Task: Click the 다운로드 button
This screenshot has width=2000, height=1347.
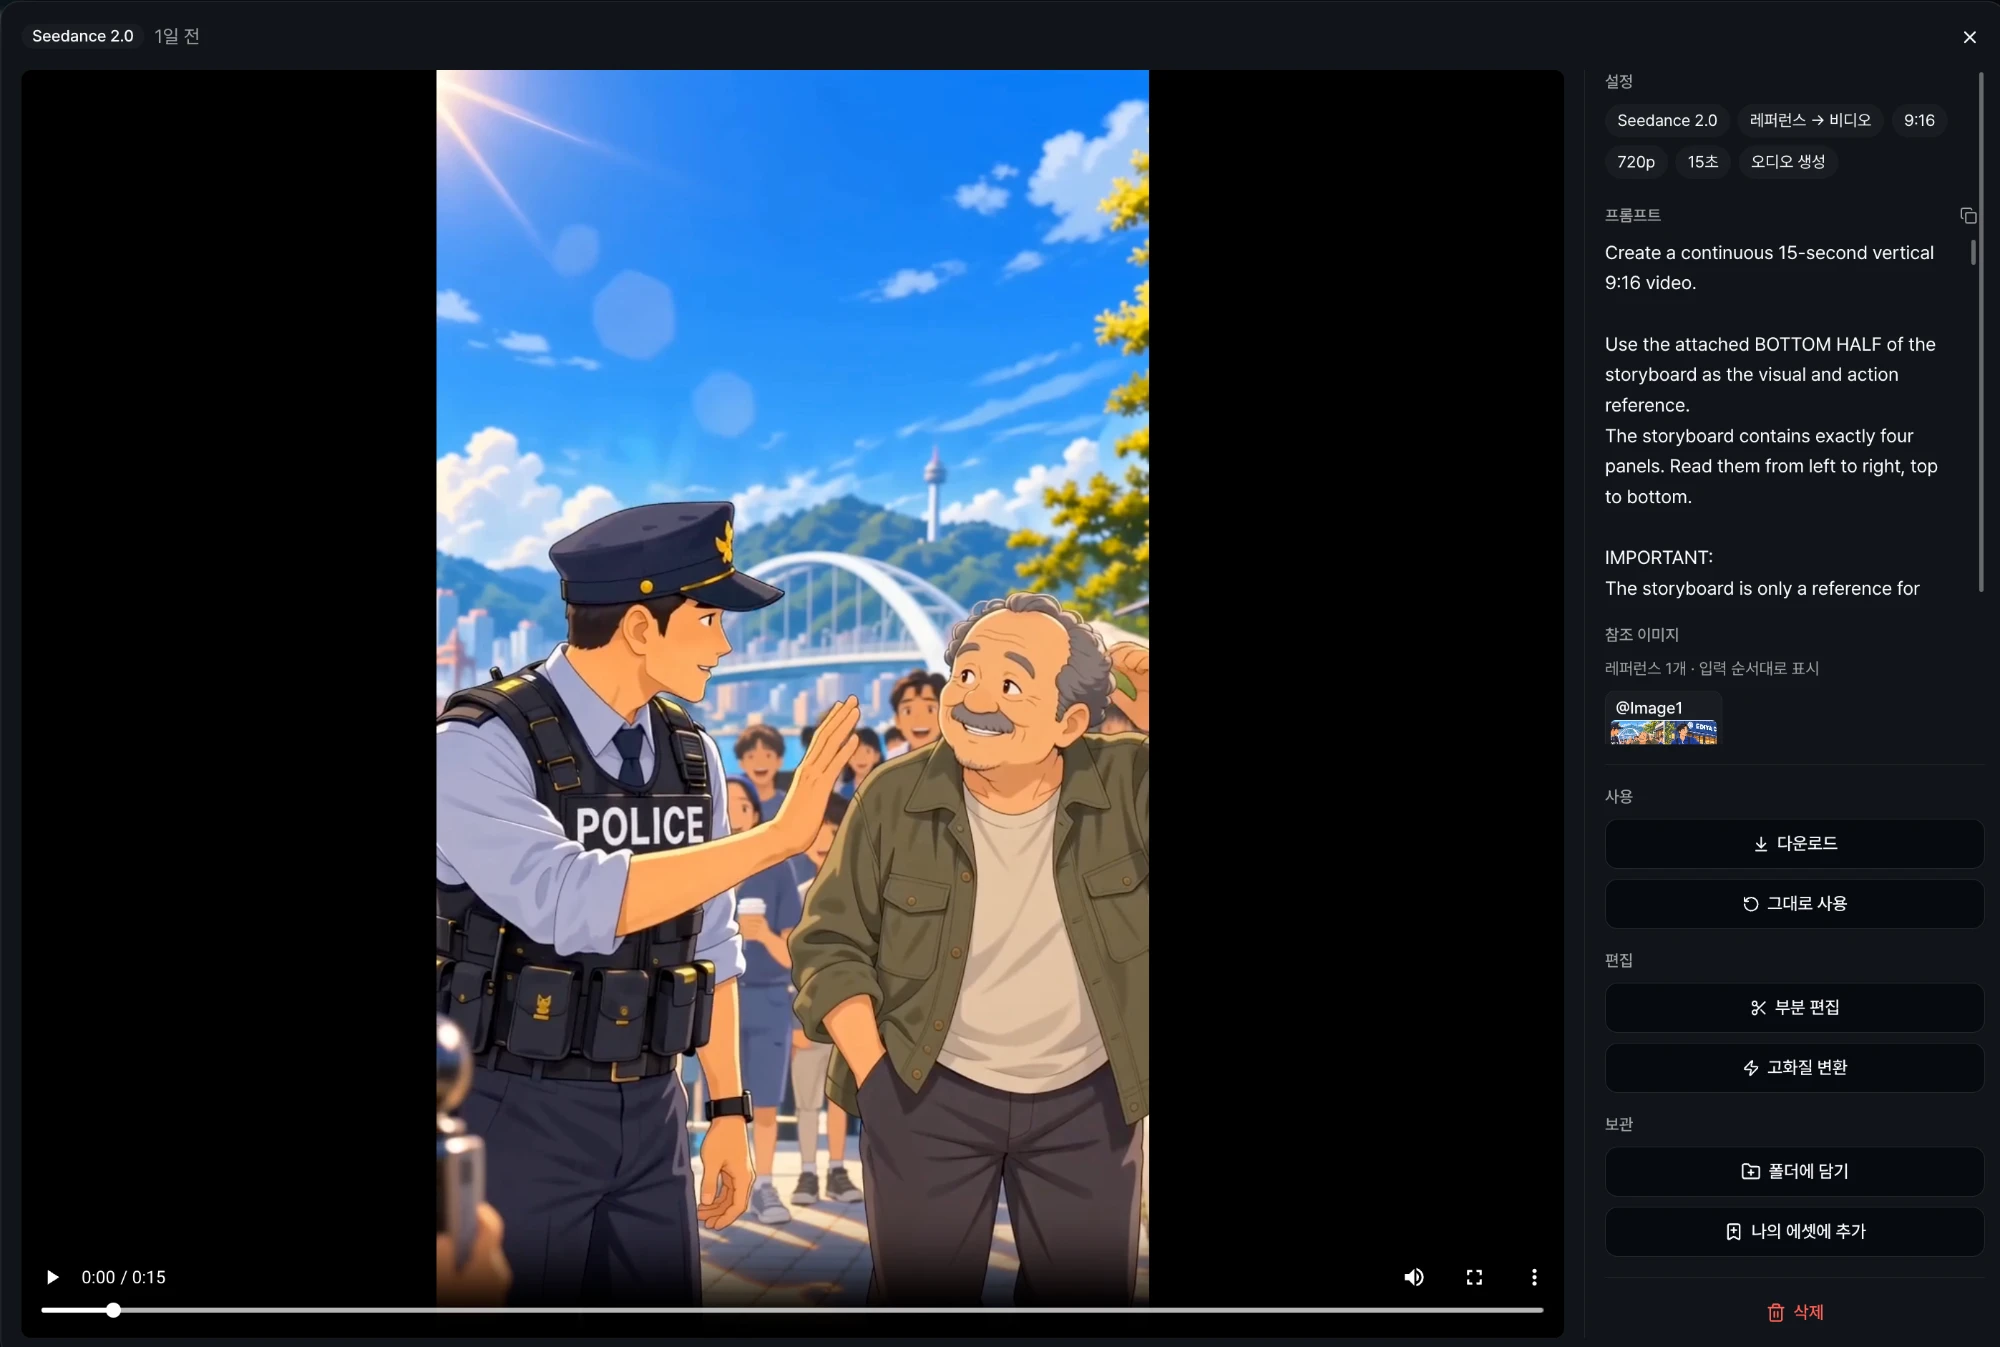Action: [x=1794, y=844]
